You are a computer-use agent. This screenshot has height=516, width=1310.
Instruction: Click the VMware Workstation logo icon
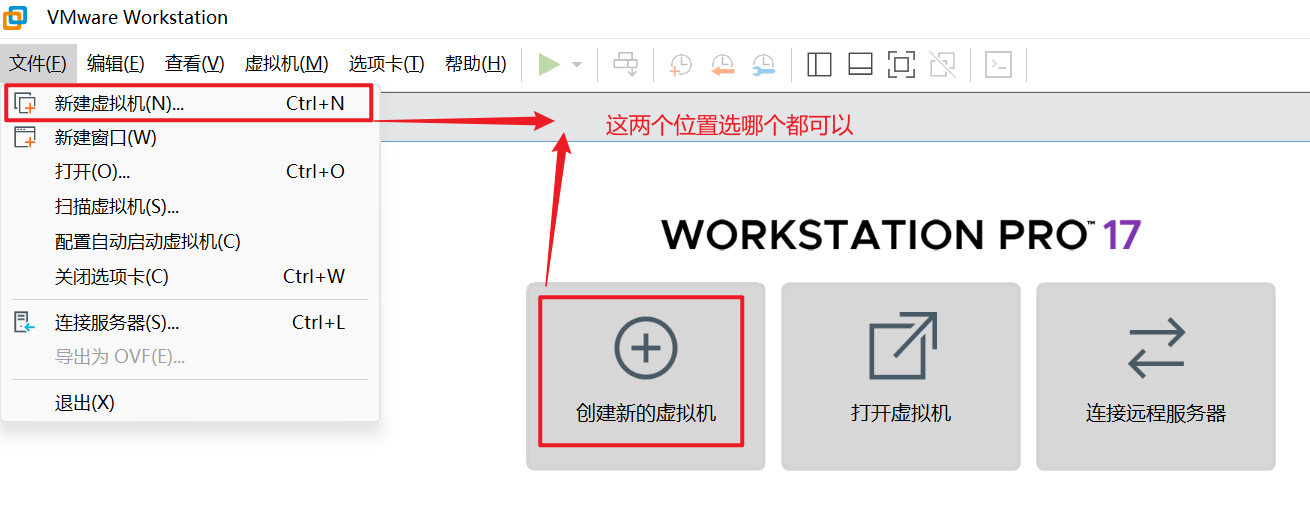coord(16,17)
